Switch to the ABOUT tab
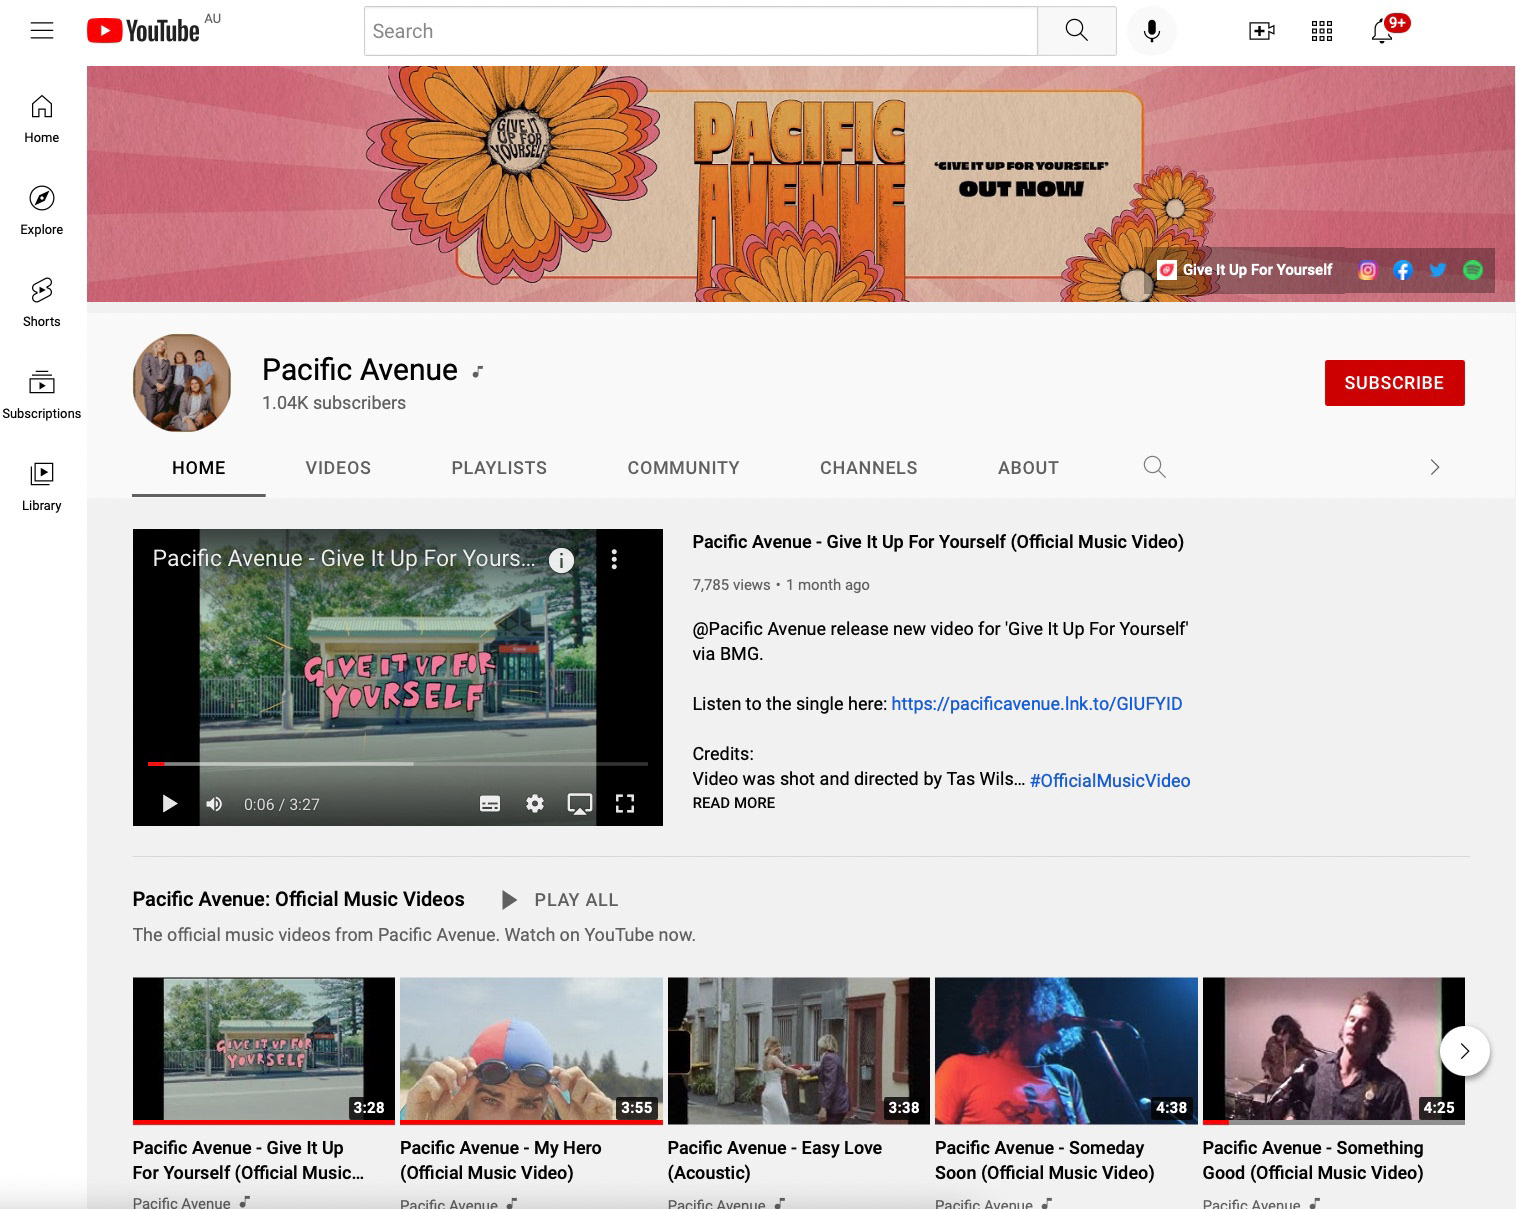This screenshot has width=1518, height=1209. click(x=1028, y=468)
